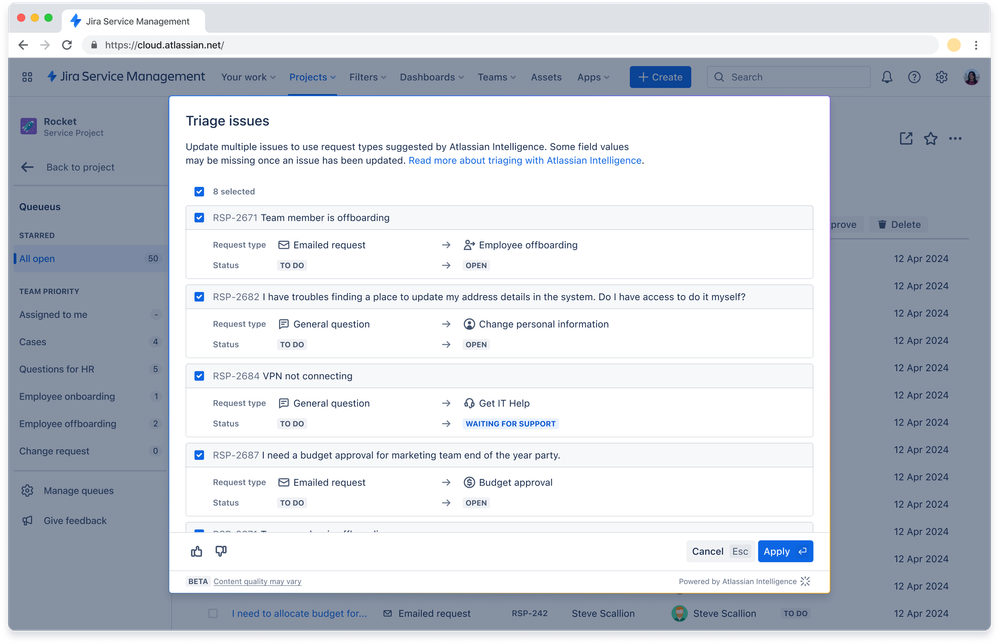Open the user profile avatar
This screenshot has height=644, width=999.
tap(972, 77)
